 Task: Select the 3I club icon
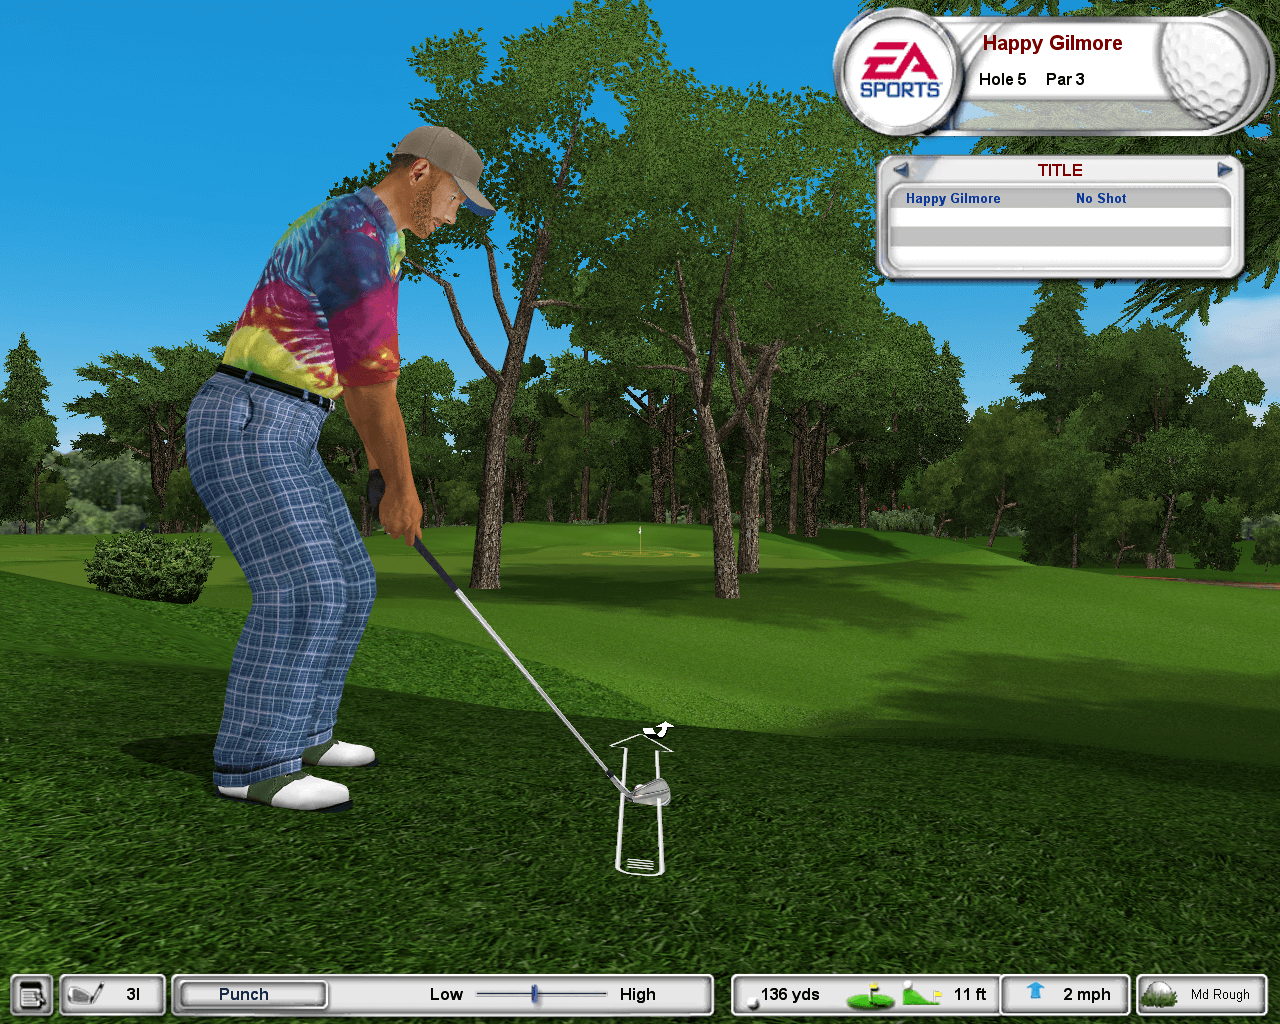(x=86, y=994)
